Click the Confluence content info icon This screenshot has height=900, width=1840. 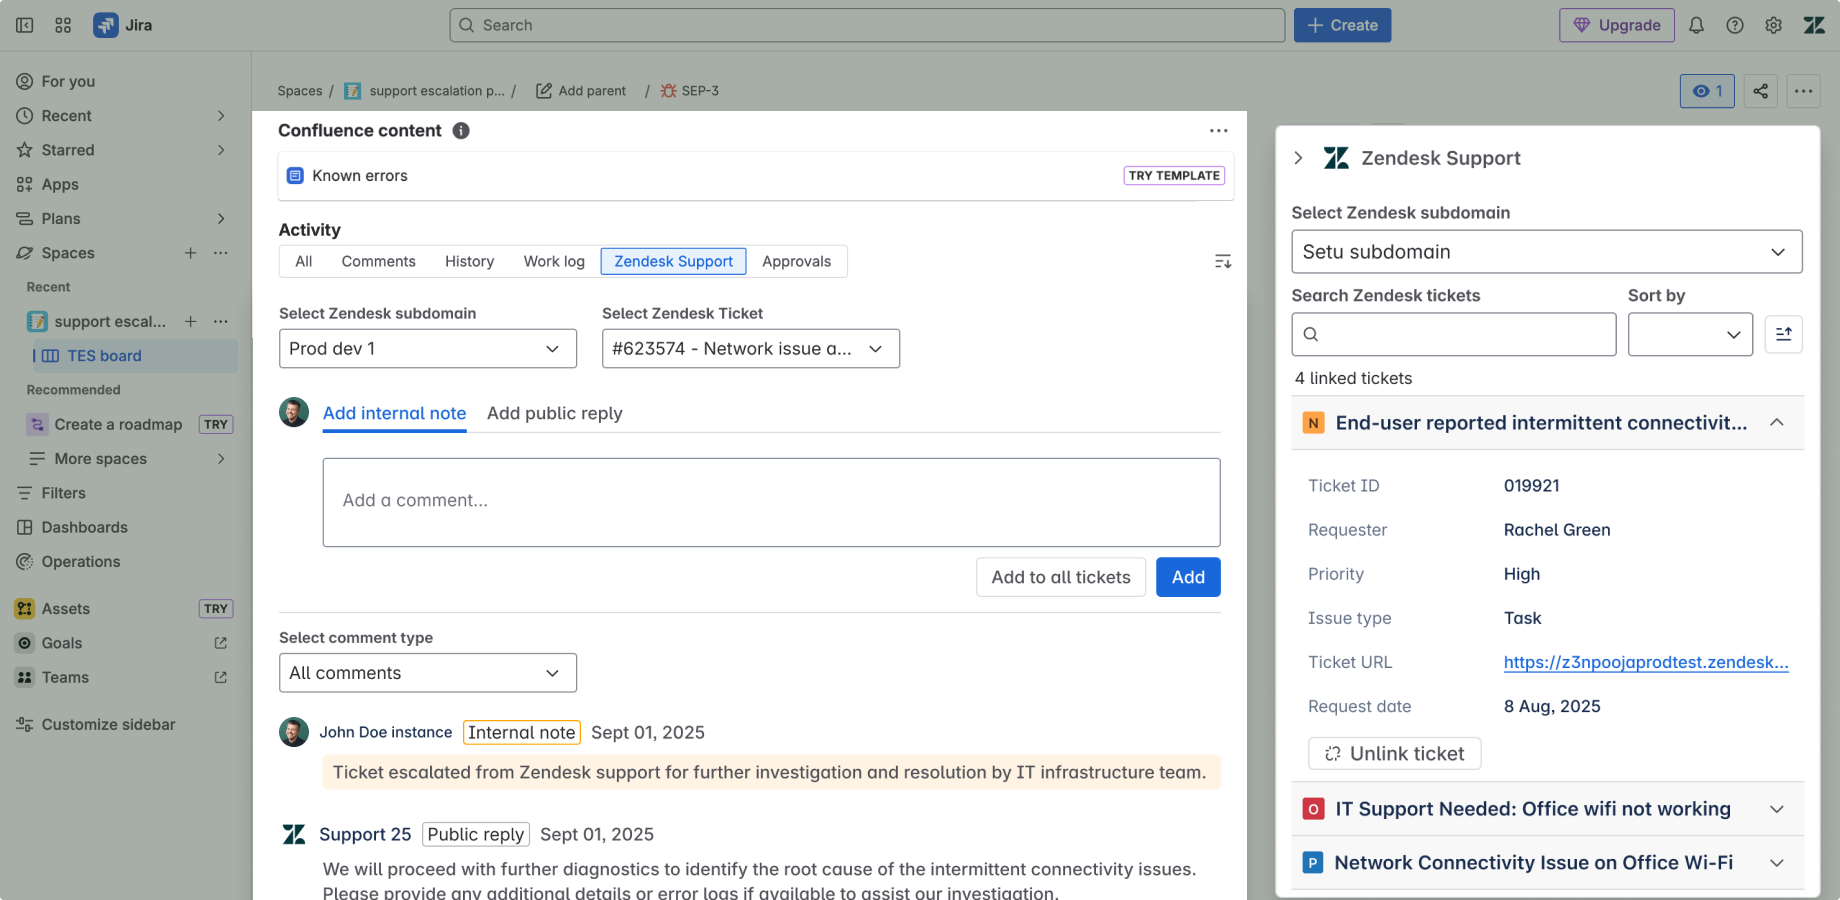coord(461,131)
